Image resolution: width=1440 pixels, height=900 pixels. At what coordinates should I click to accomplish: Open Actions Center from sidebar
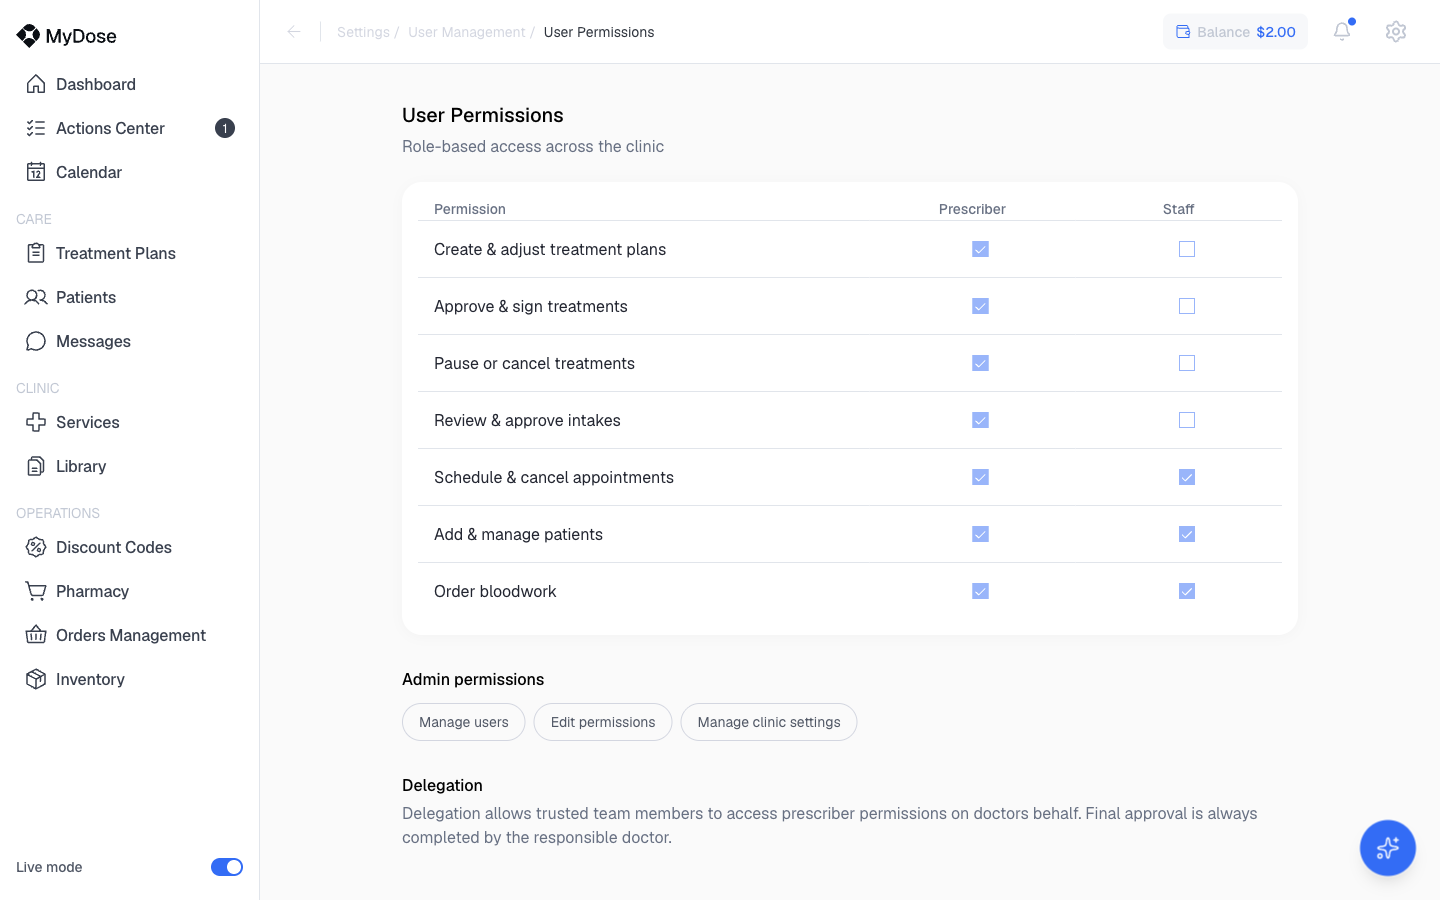129,128
